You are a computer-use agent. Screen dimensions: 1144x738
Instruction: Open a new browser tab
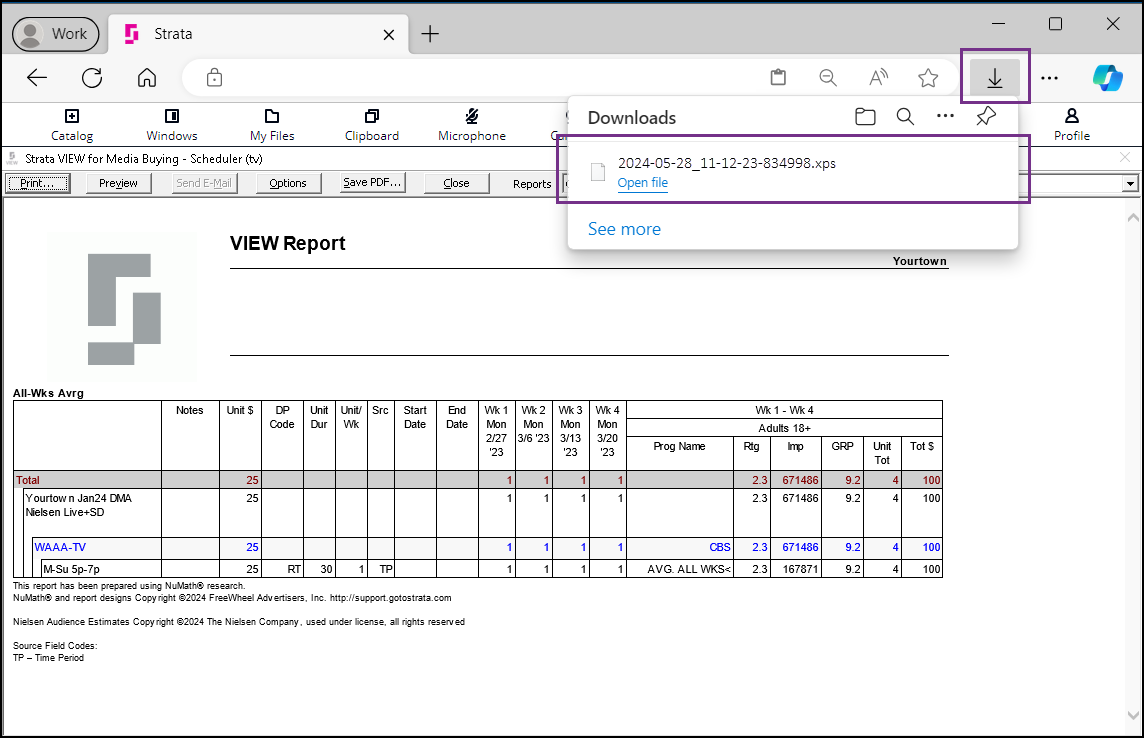click(430, 34)
